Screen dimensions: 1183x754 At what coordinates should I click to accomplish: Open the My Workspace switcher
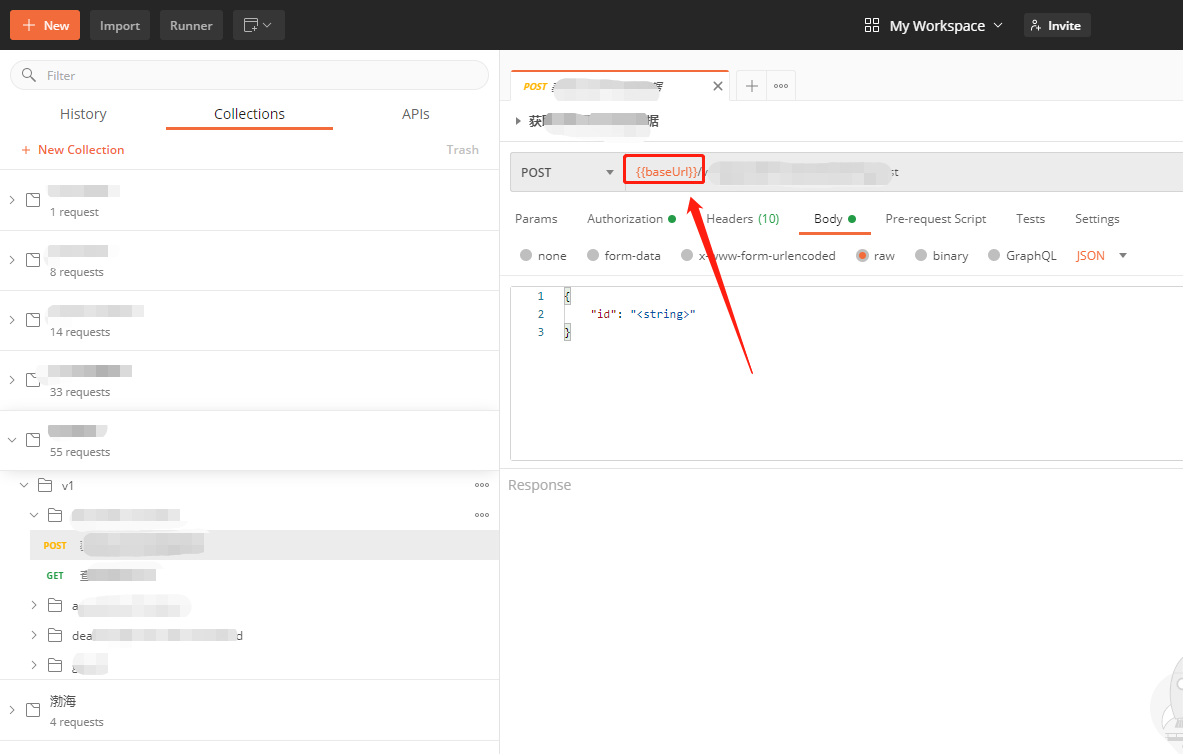pyautogui.click(x=946, y=26)
